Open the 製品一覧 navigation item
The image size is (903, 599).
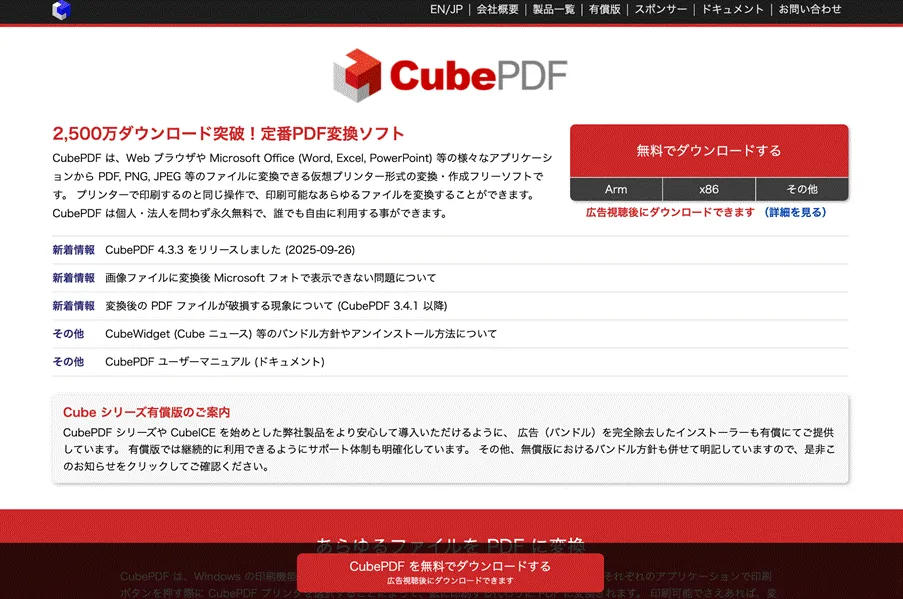pos(553,9)
